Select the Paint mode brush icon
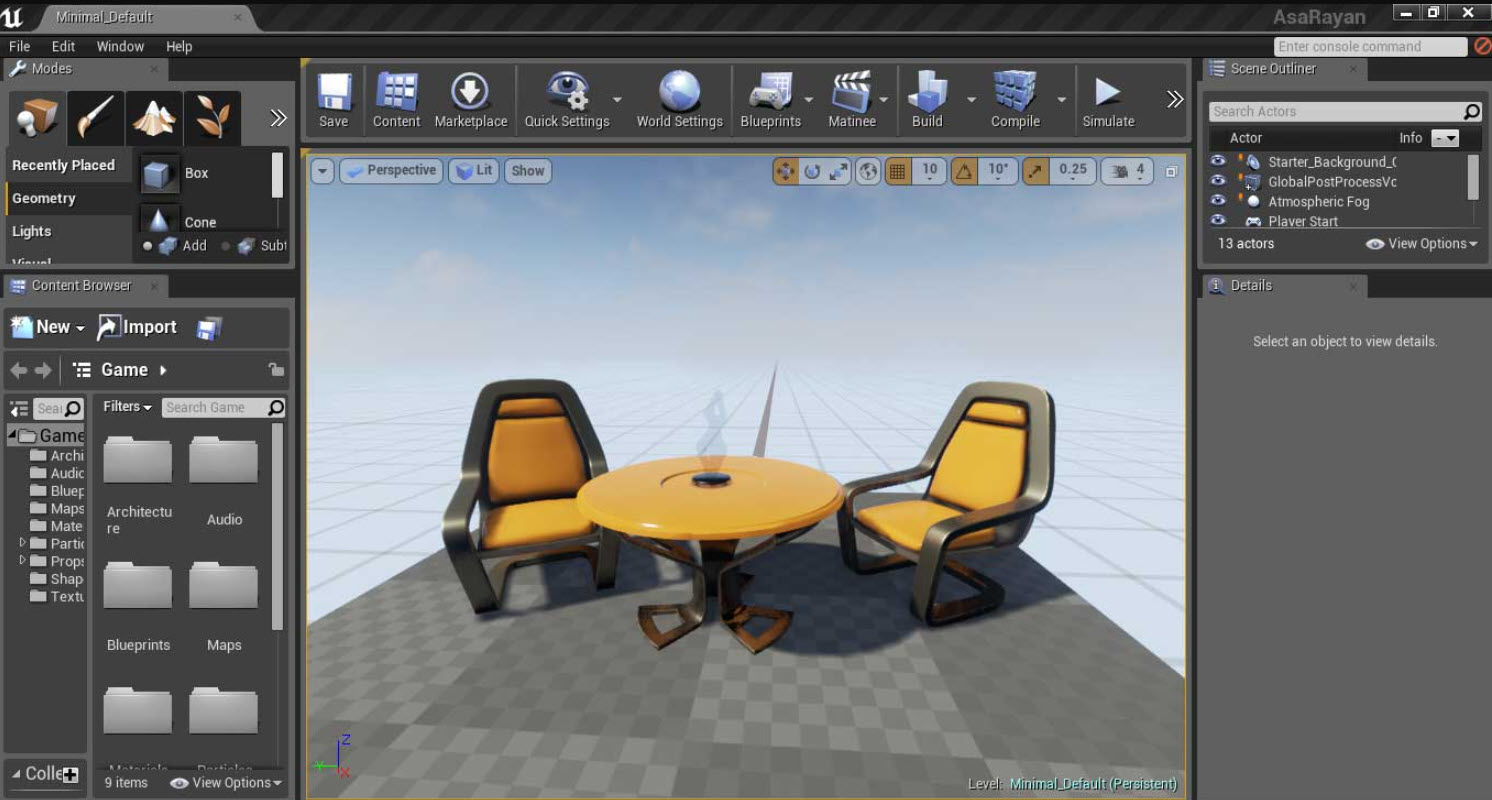Image resolution: width=1492 pixels, height=800 pixels. pyautogui.click(x=96, y=118)
